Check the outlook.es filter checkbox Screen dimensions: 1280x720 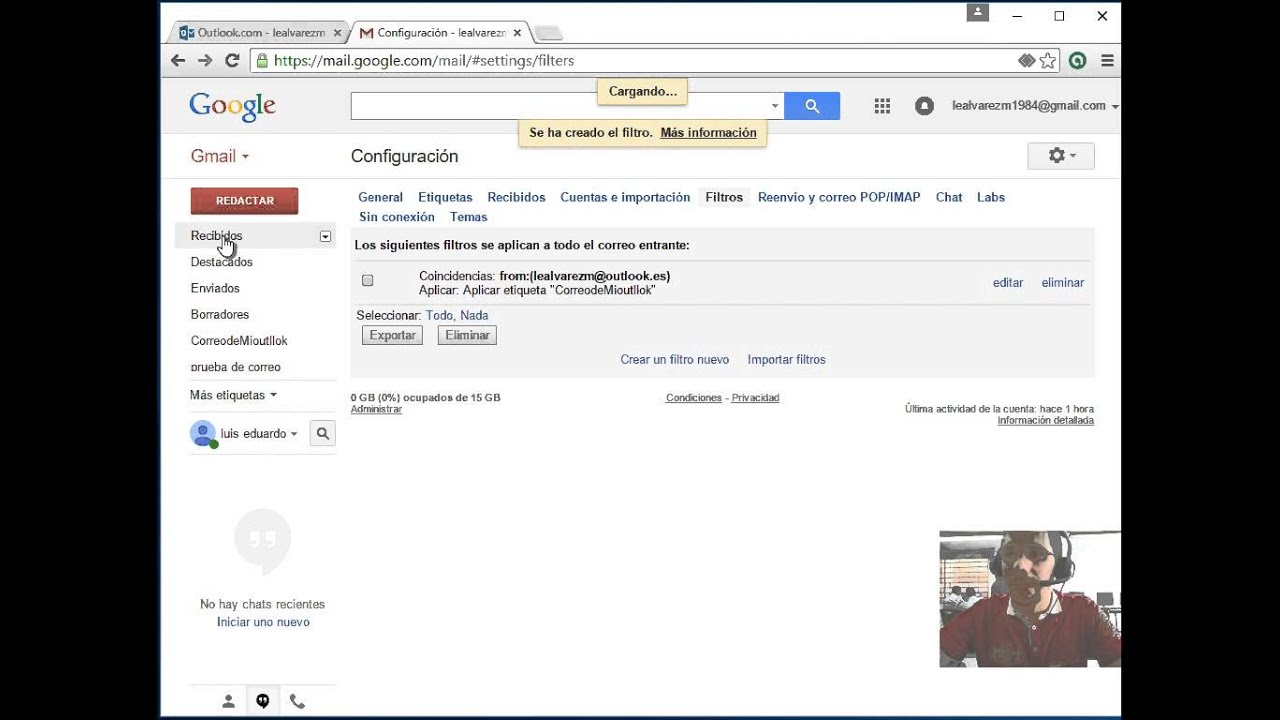tap(368, 281)
